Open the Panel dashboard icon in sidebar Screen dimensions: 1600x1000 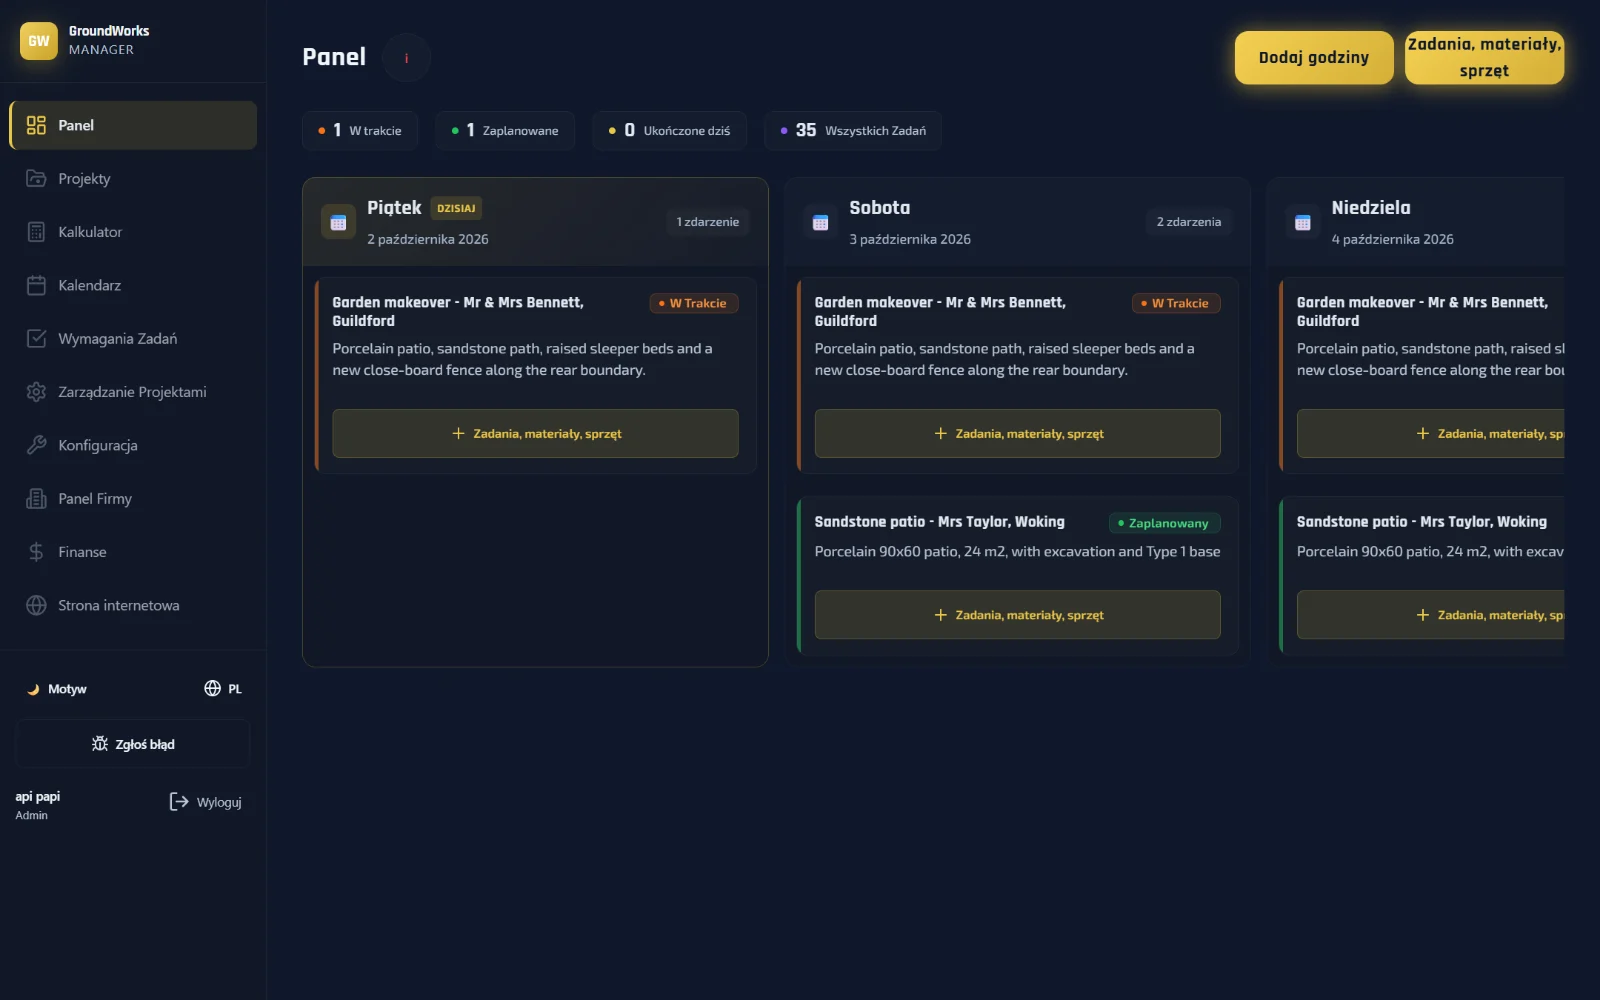[36, 125]
